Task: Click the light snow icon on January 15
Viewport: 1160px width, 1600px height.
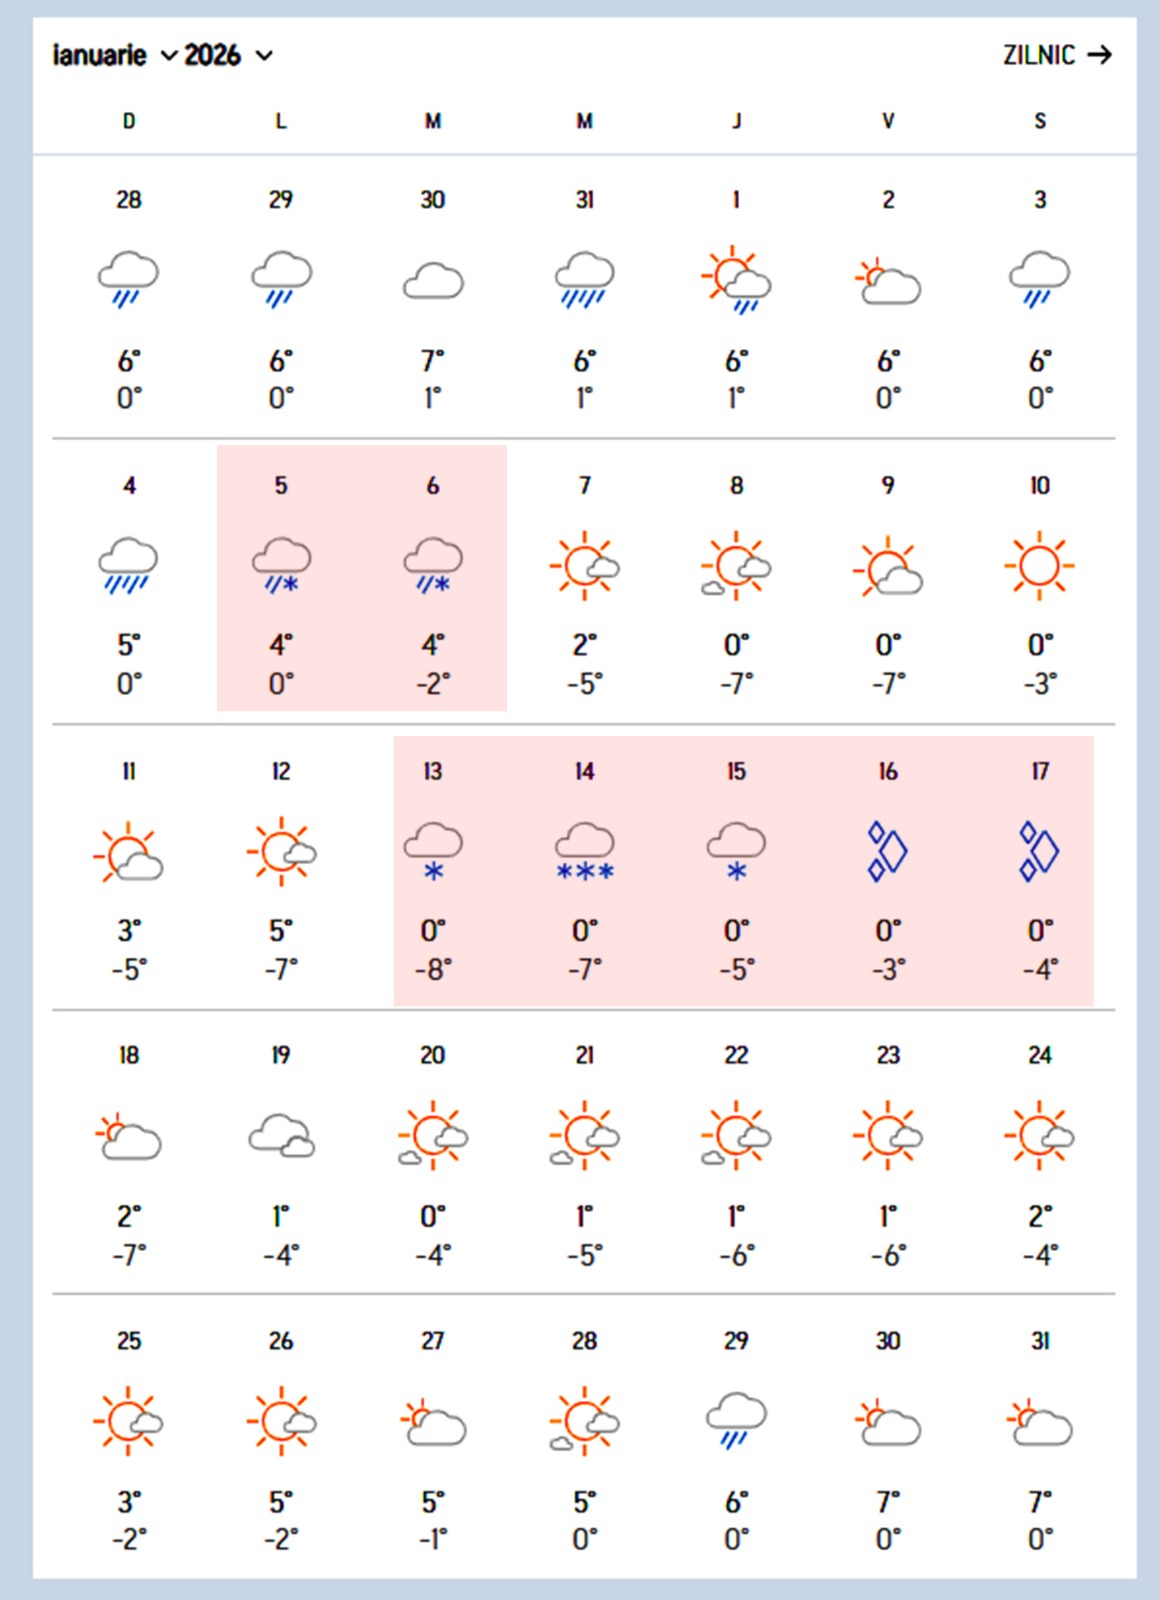Action: point(736,852)
